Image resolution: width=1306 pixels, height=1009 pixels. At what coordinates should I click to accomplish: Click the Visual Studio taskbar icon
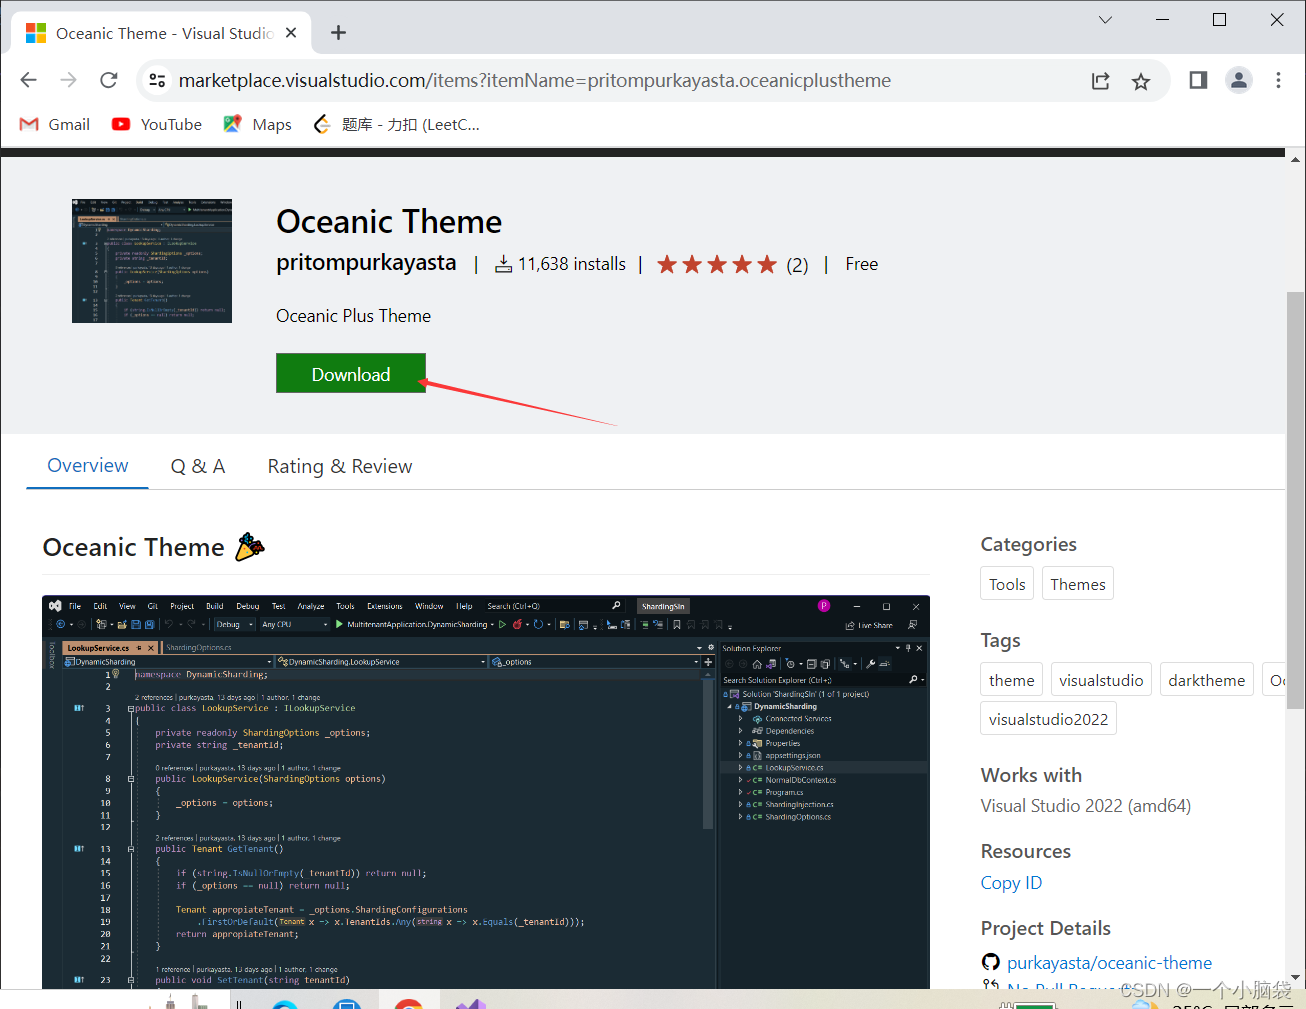[x=471, y=1003]
